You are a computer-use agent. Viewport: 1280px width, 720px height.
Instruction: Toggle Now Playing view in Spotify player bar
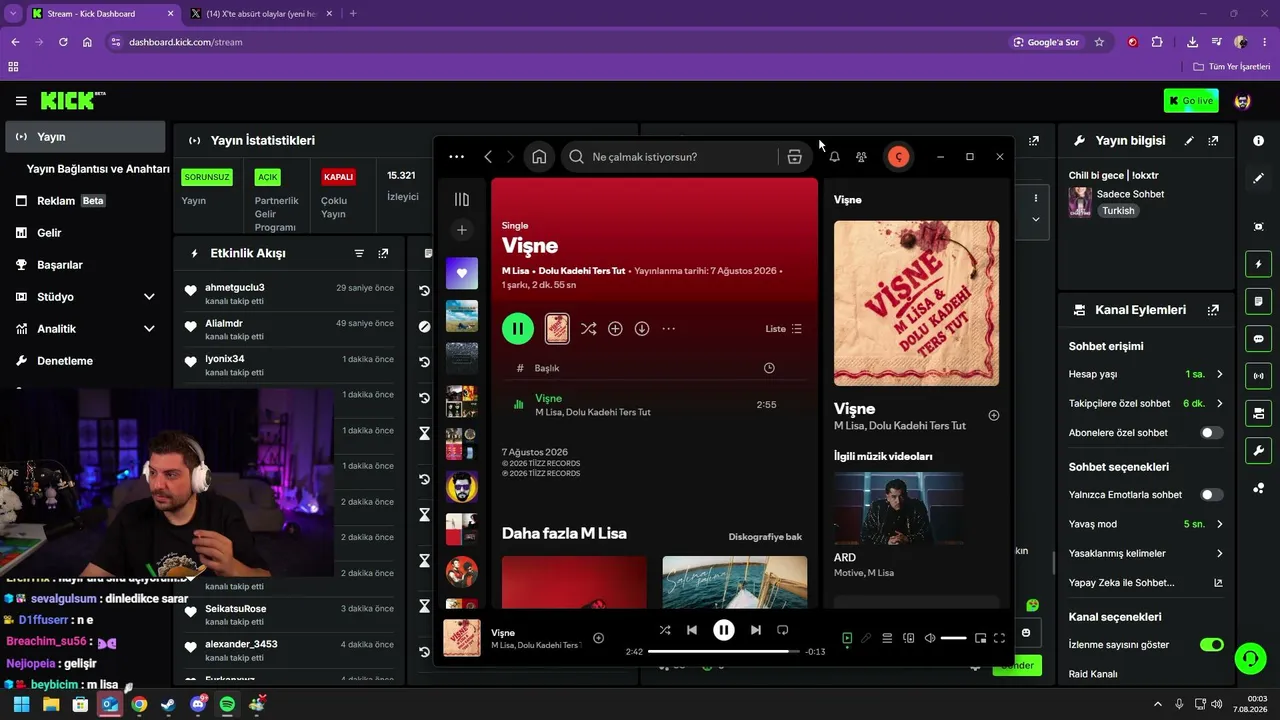point(847,638)
